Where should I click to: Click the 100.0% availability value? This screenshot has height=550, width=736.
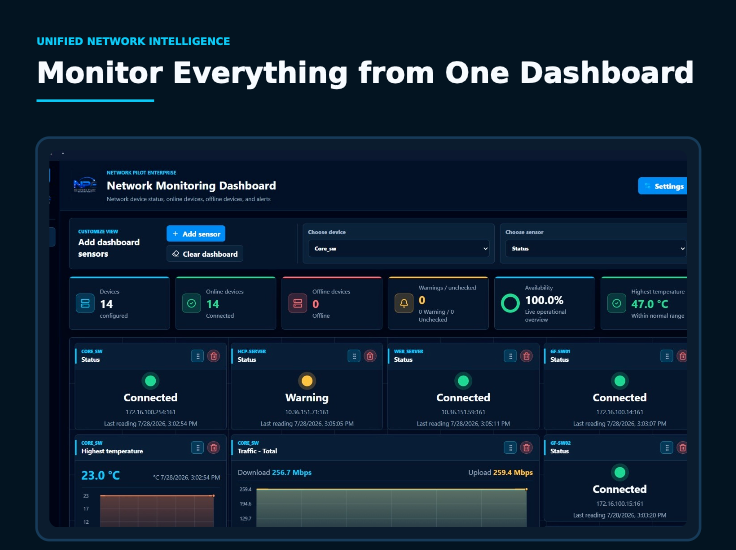[x=544, y=300]
